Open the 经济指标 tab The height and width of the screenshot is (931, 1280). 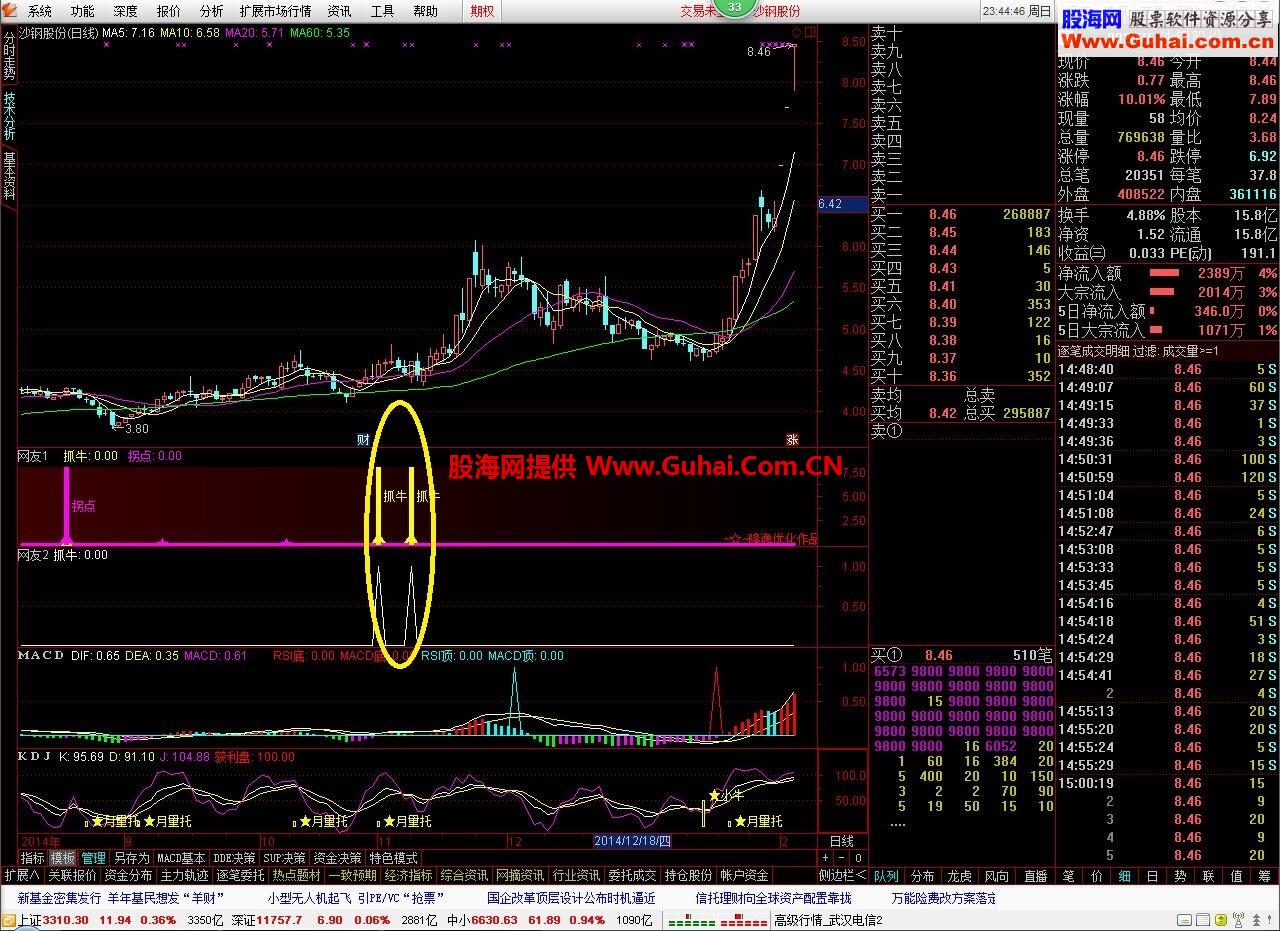click(x=409, y=875)
